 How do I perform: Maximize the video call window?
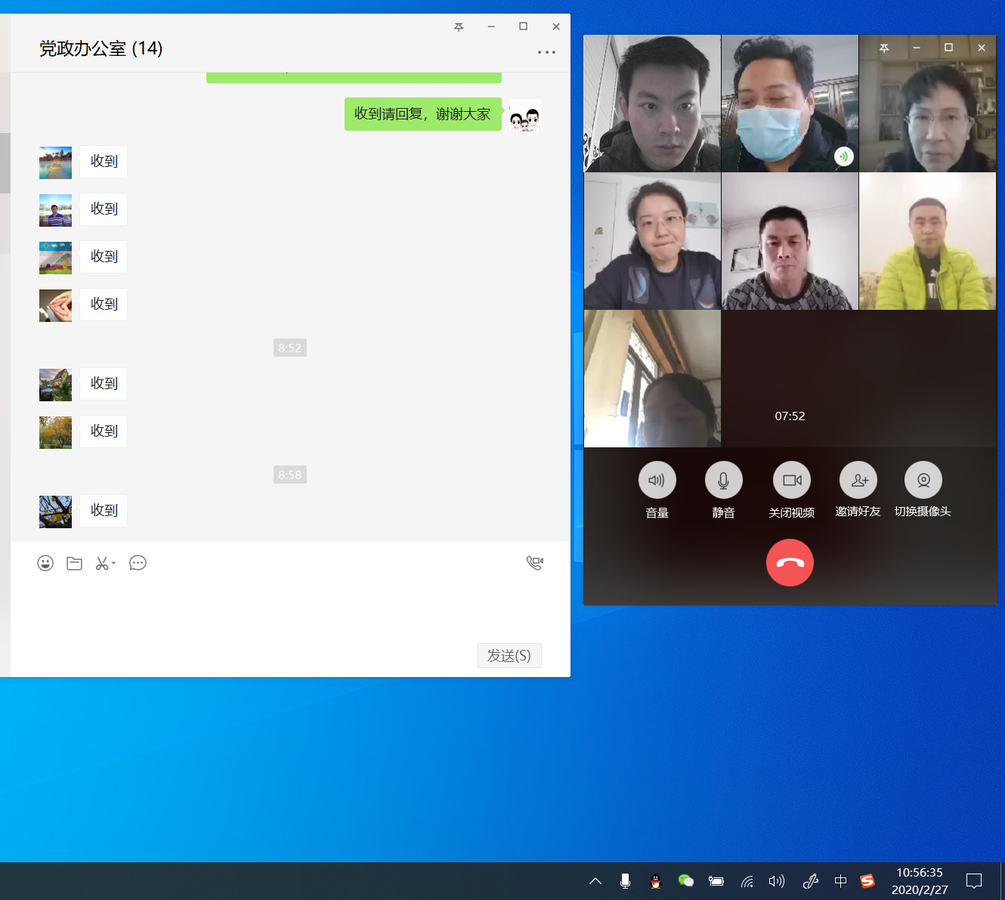(x=949, y=47)
